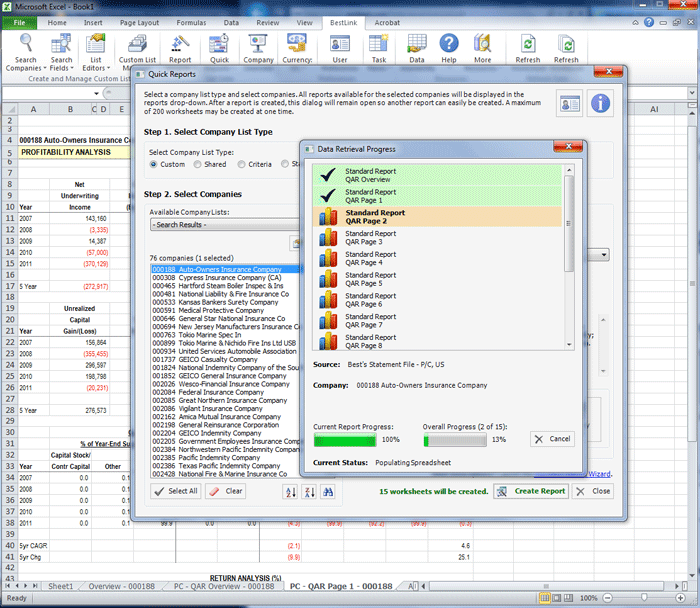Viewport: 700px width, 608px height.
Task: Switch to Normal view in status bar
Action: pyautogui.click(x=545, y=598)
